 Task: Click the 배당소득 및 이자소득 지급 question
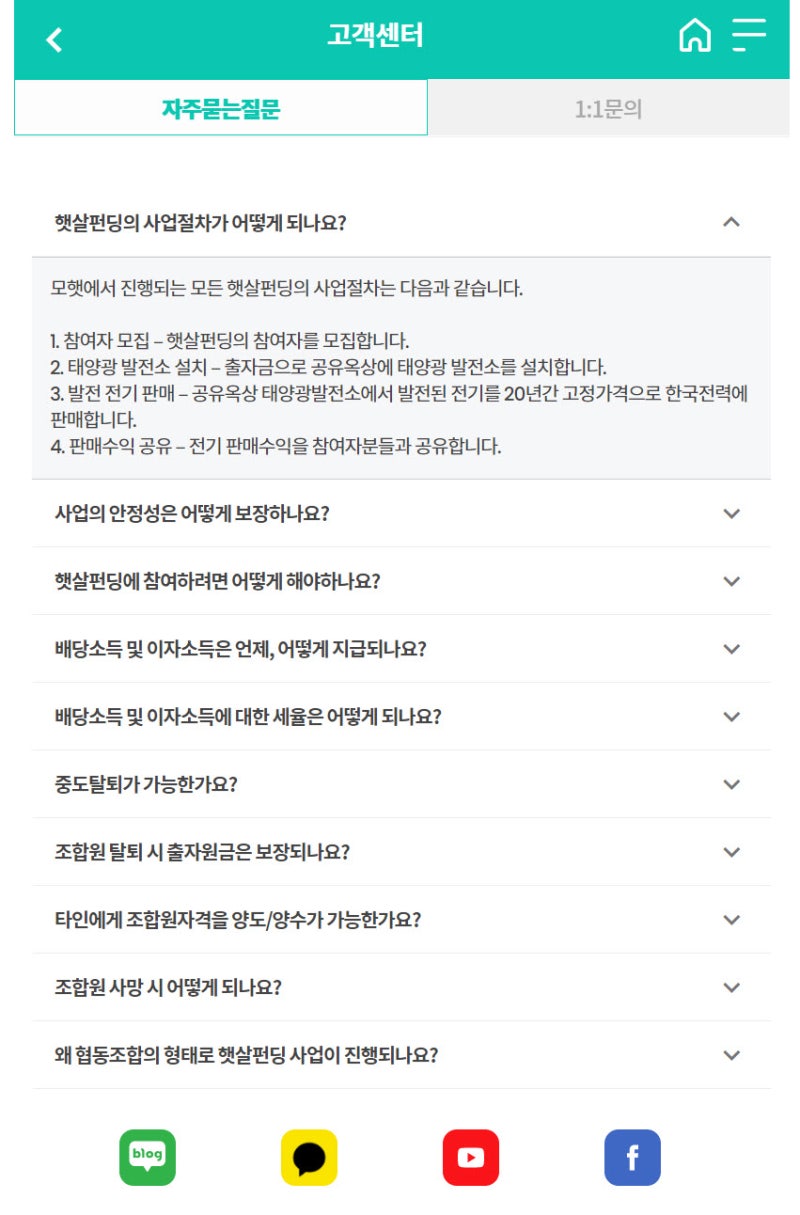tap(400, 648)
